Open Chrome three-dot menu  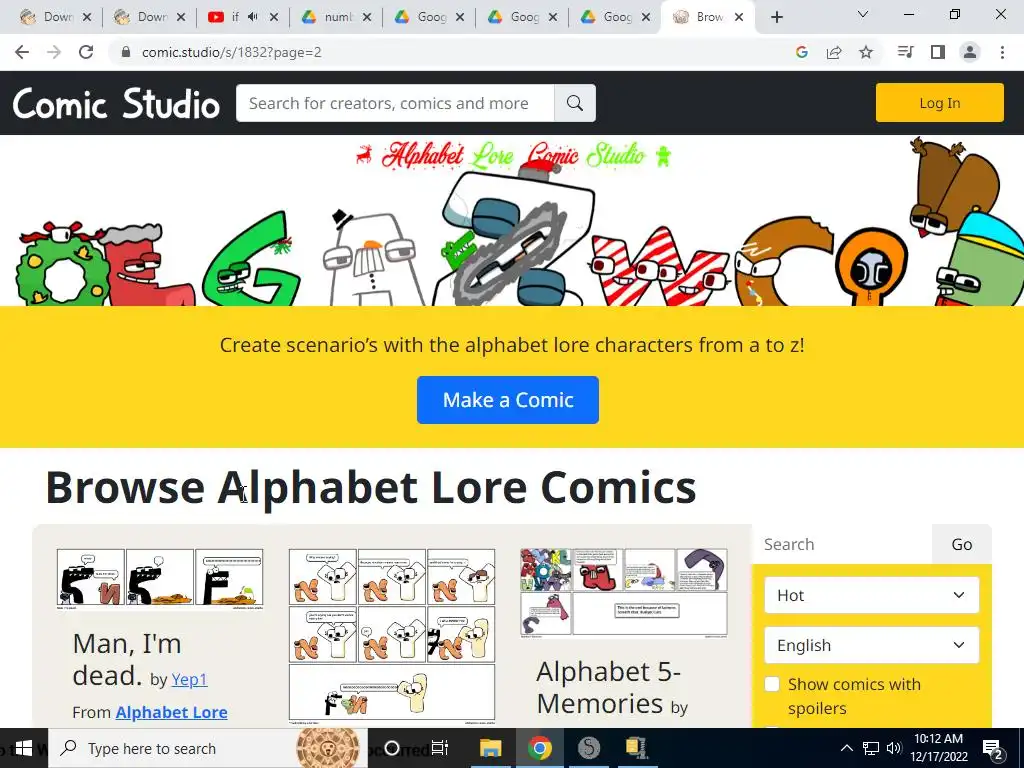[x=1002, y=52]
